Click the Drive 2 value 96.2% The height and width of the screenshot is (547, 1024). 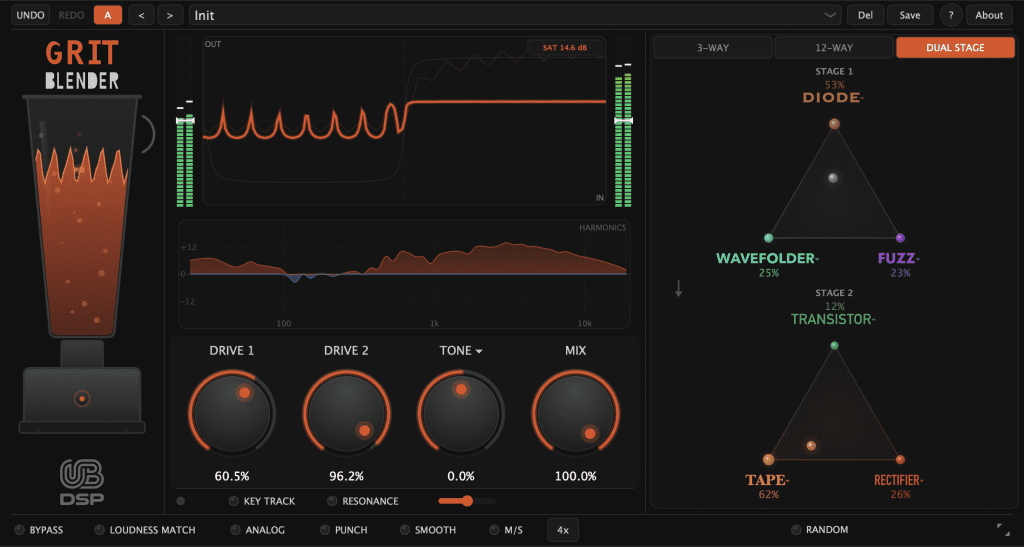tap(346, 476)
